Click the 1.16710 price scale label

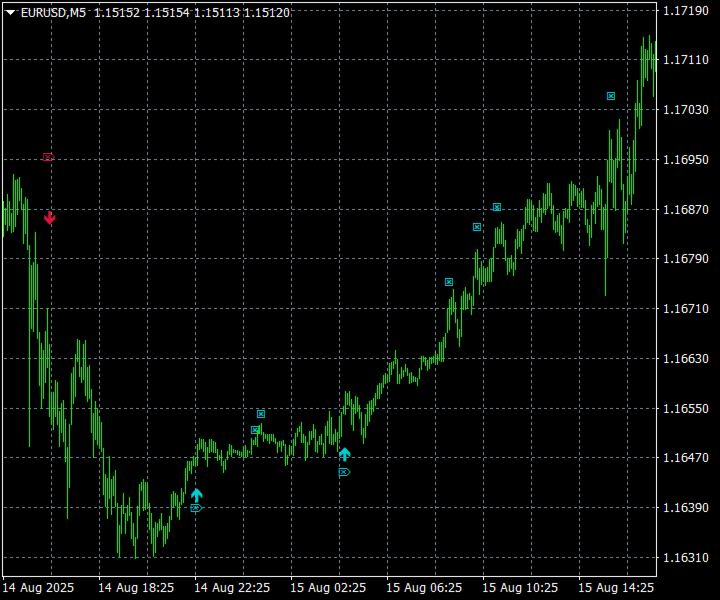686,308
